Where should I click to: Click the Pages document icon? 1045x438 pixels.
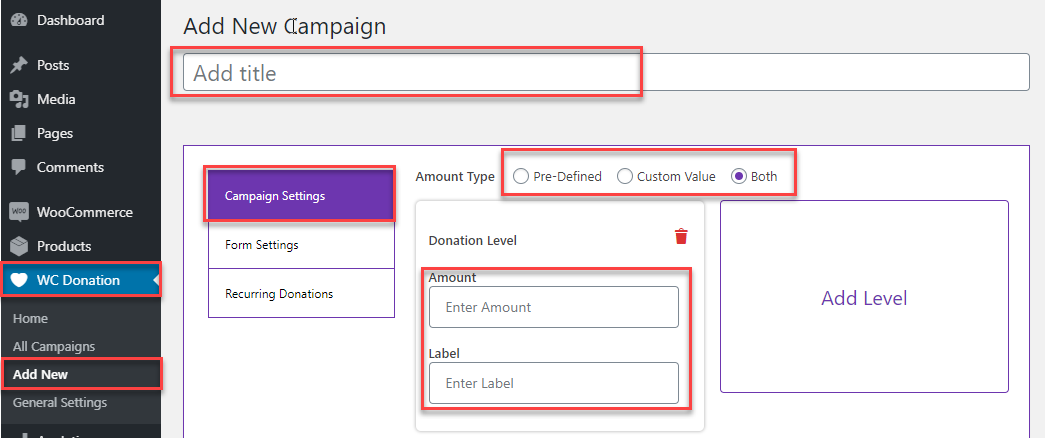[18, 133]
